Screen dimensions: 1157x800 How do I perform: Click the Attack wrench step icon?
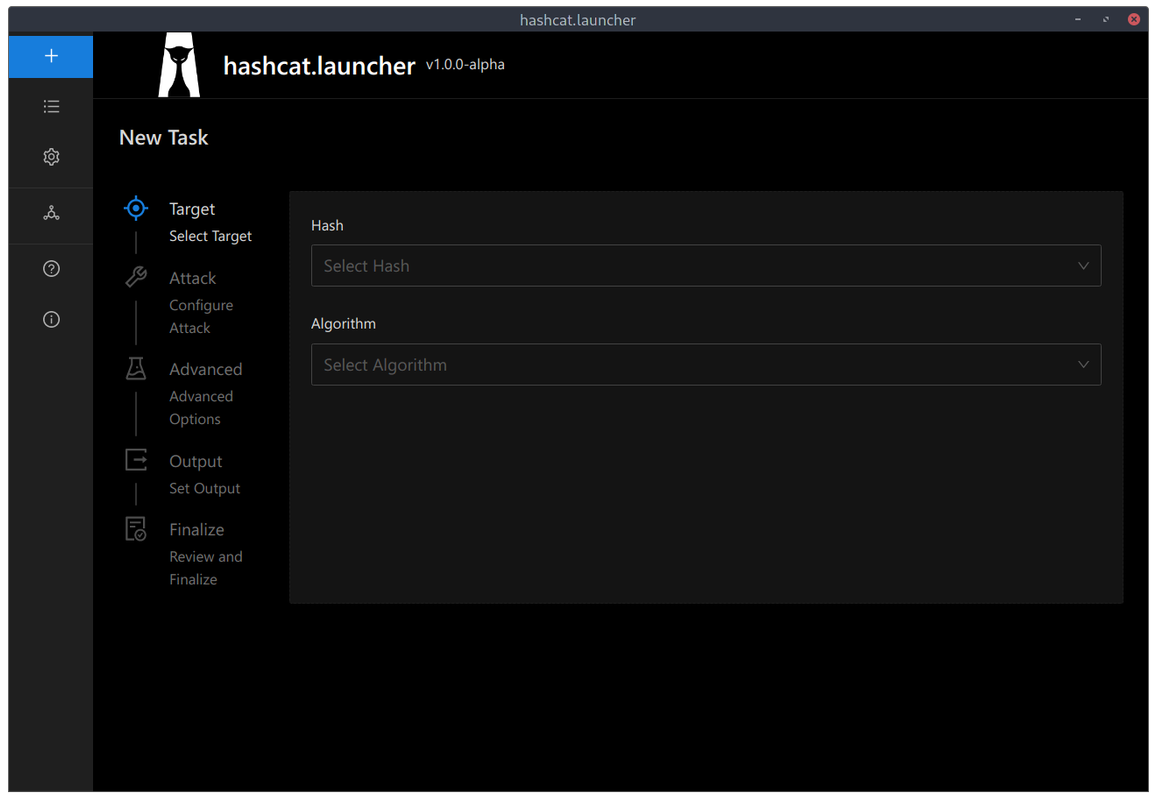coord(136,277)
